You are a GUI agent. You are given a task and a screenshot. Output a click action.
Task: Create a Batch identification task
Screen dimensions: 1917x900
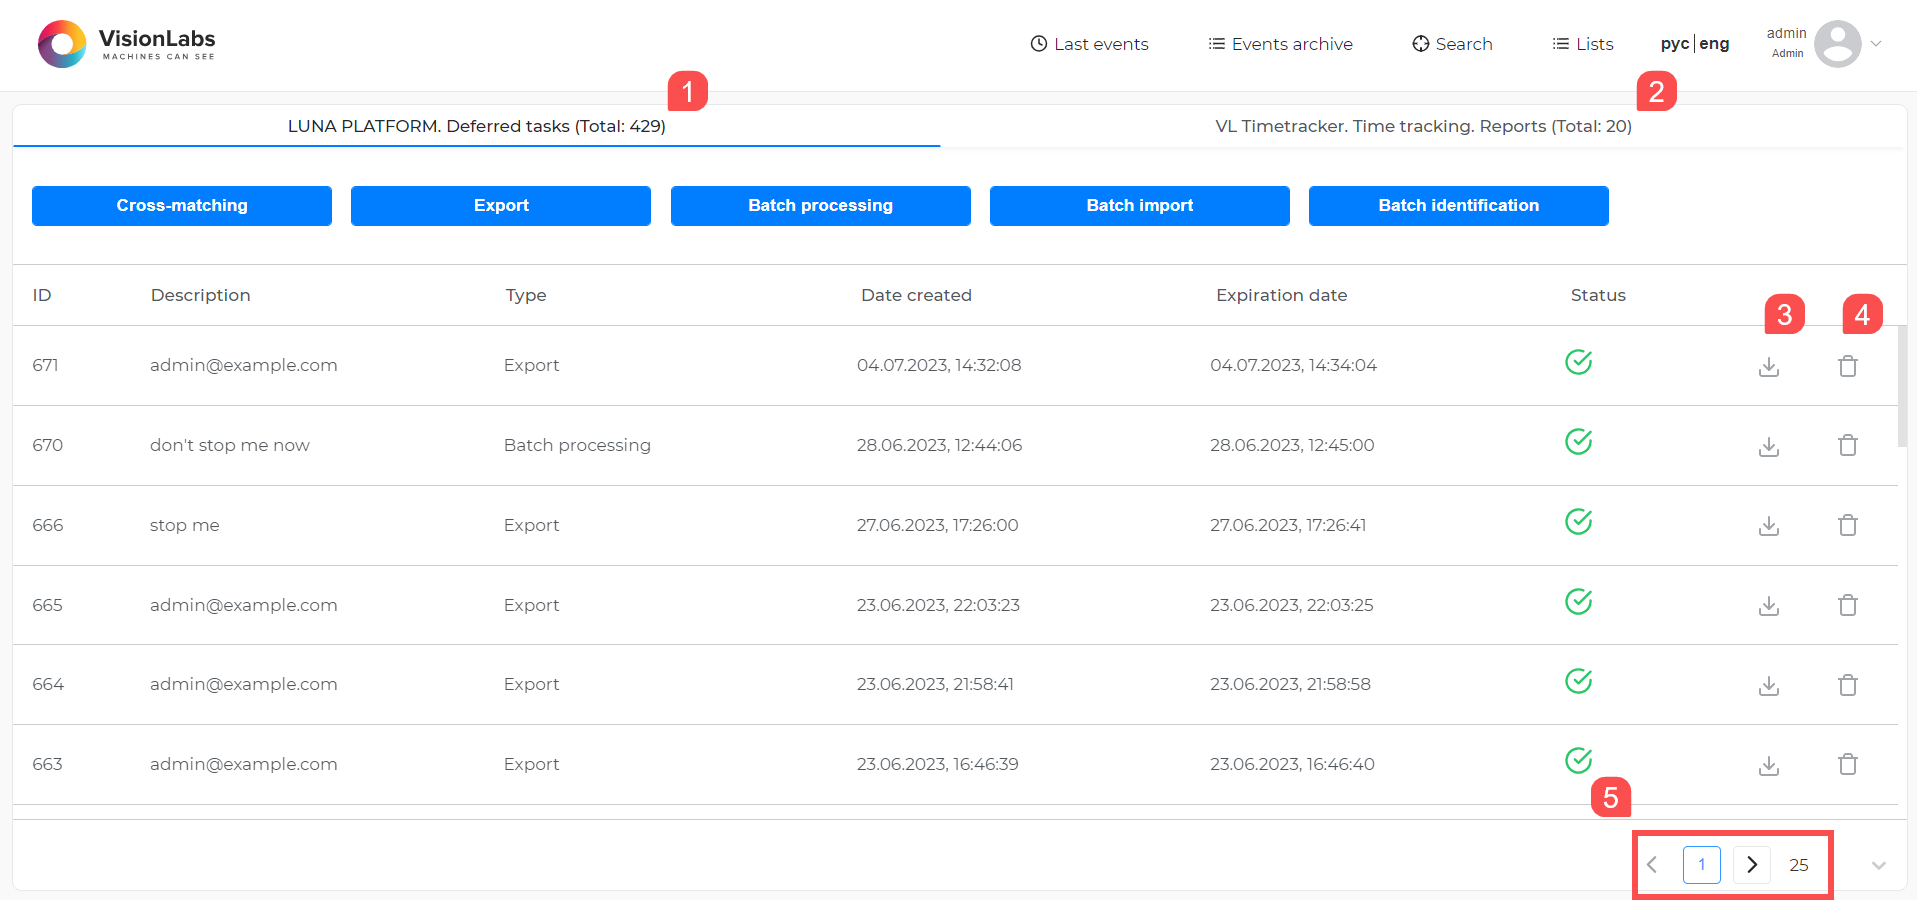[x=1458, y=206]
